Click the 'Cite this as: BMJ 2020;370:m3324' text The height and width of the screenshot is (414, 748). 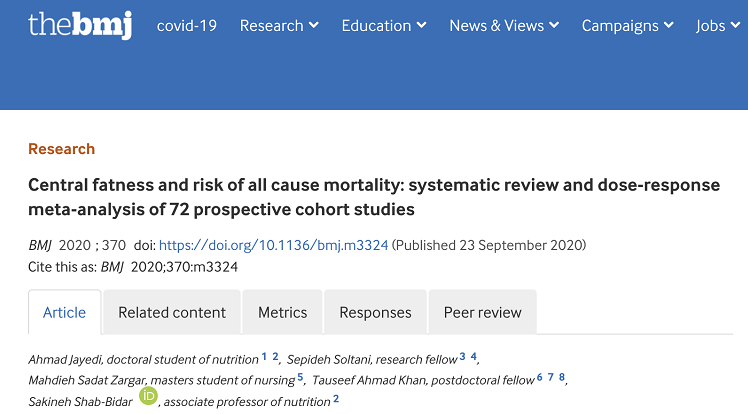pyautogui.click(x=133, y=267)
